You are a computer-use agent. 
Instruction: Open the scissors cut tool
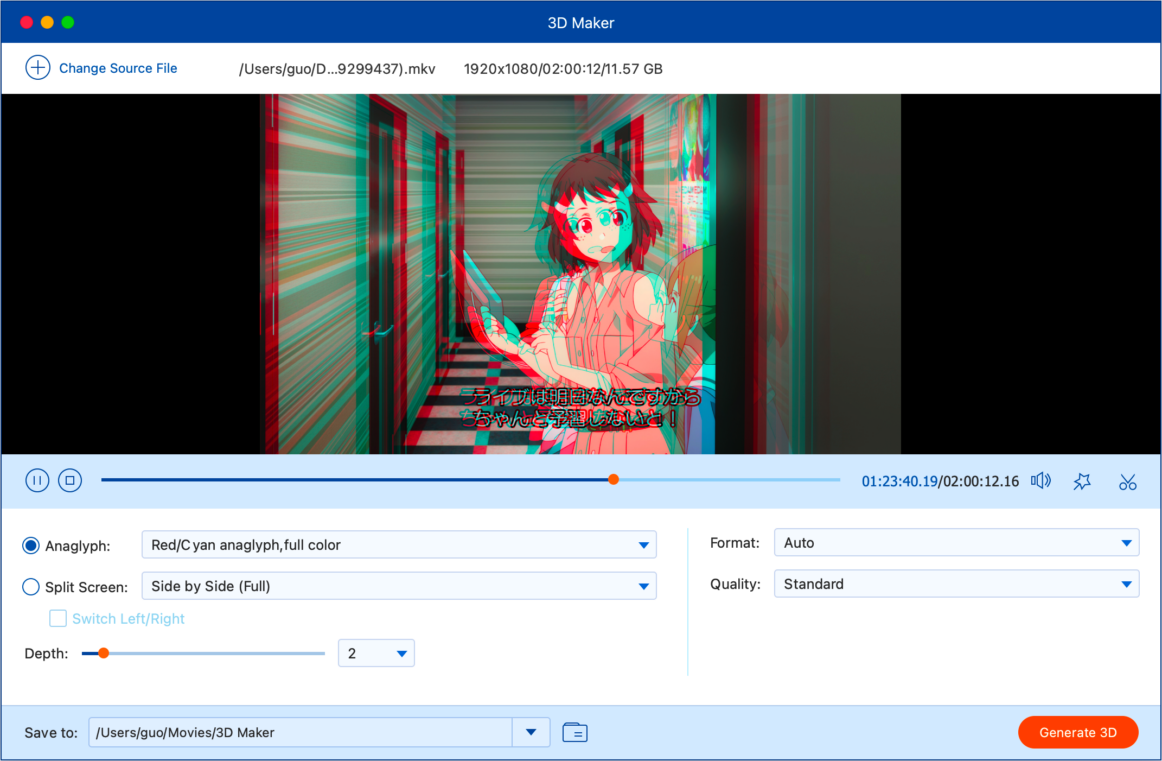pos(1127,482)
